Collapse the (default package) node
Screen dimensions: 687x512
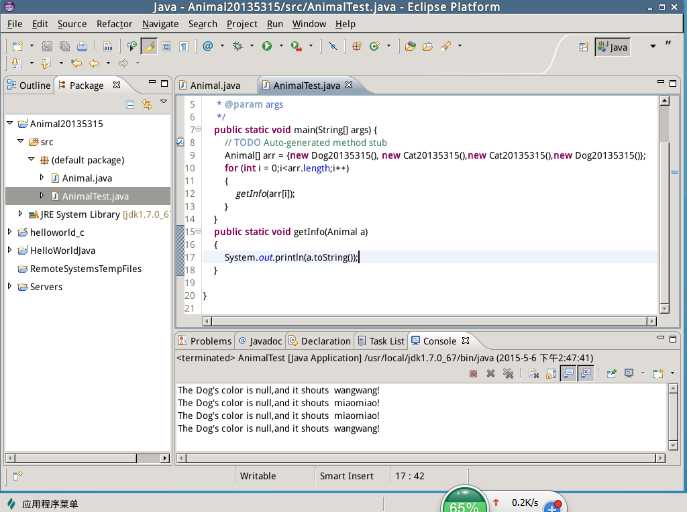coord(31,159)
